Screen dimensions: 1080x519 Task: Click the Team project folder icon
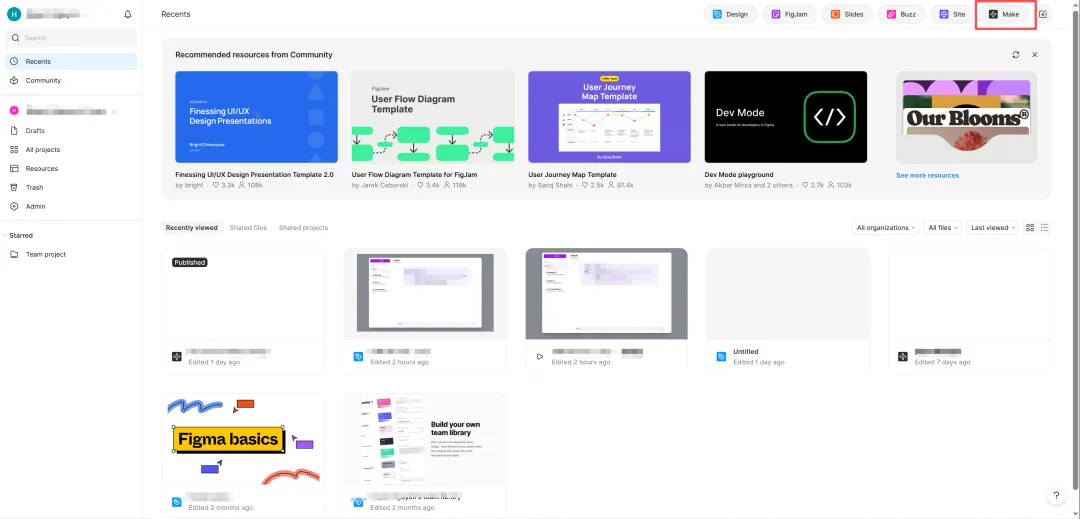pyautogui.click(x=14, y=255)
